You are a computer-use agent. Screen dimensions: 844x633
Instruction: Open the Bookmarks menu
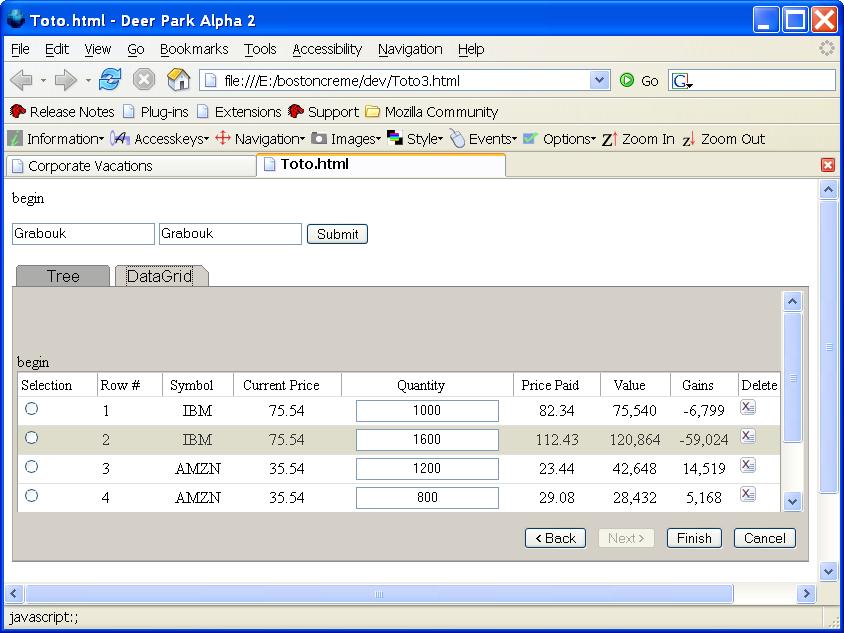coord(194,49)
